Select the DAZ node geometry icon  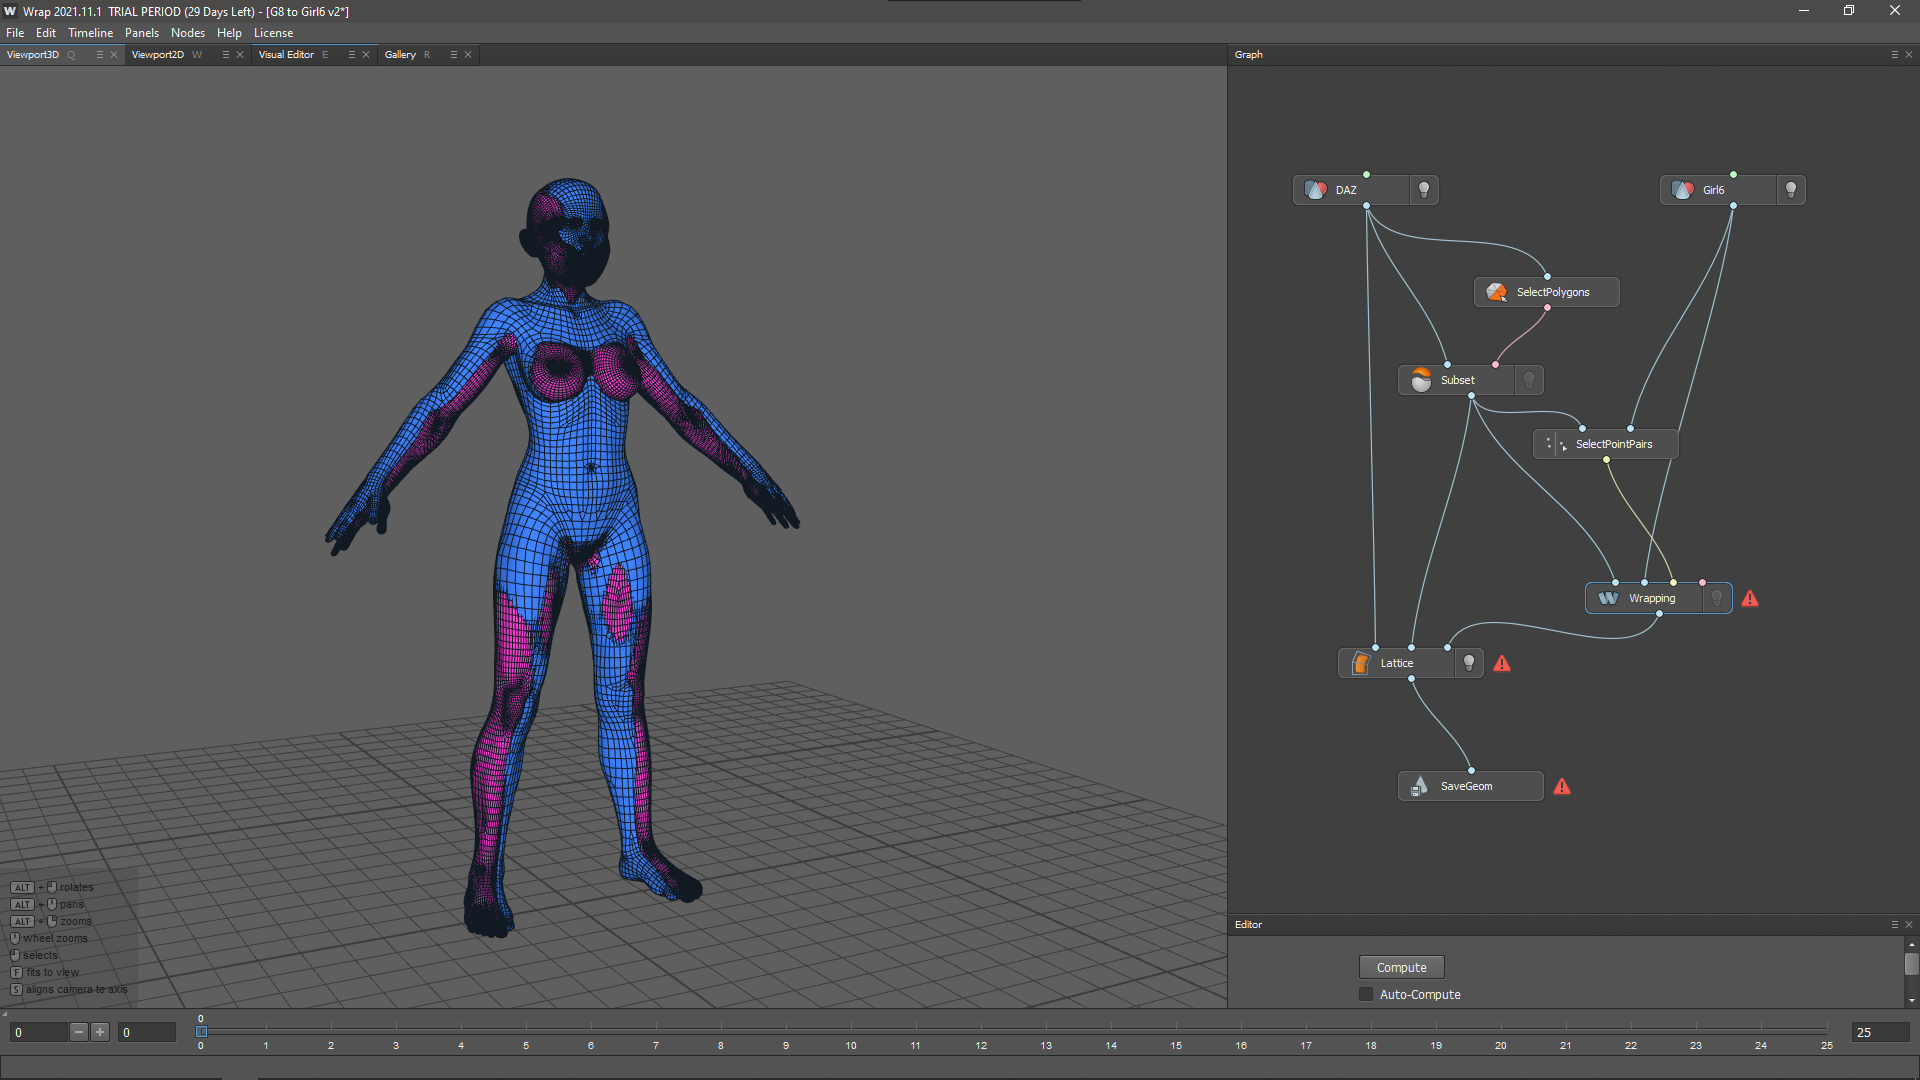[x=1316, y=190]
